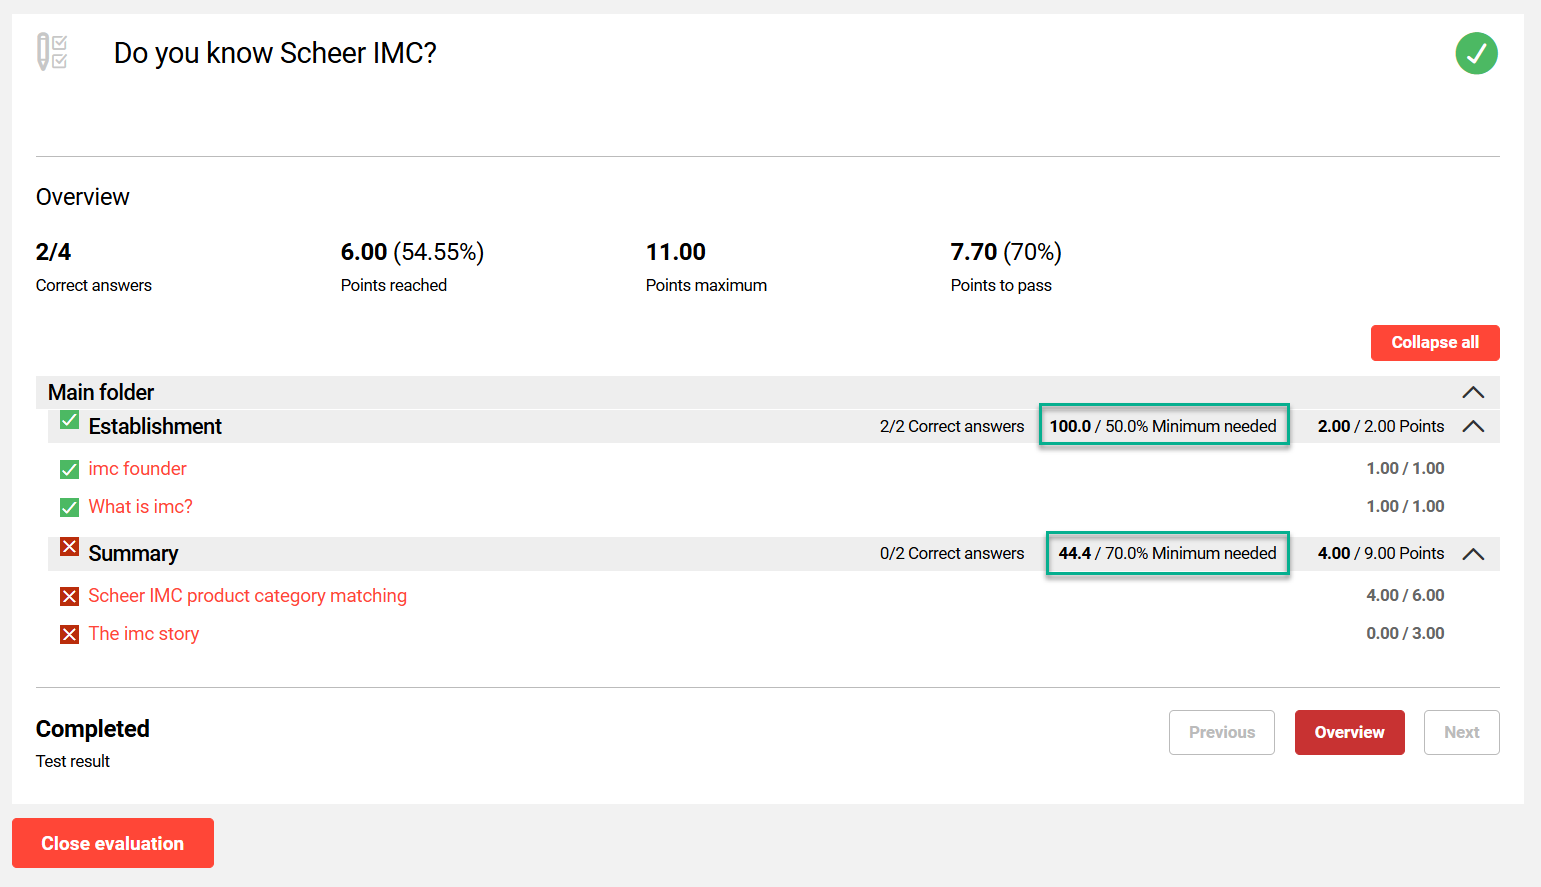The image size is (1541, 887).
Task: Collapse the Main folder section chevron
Action: click(1473, 392)
